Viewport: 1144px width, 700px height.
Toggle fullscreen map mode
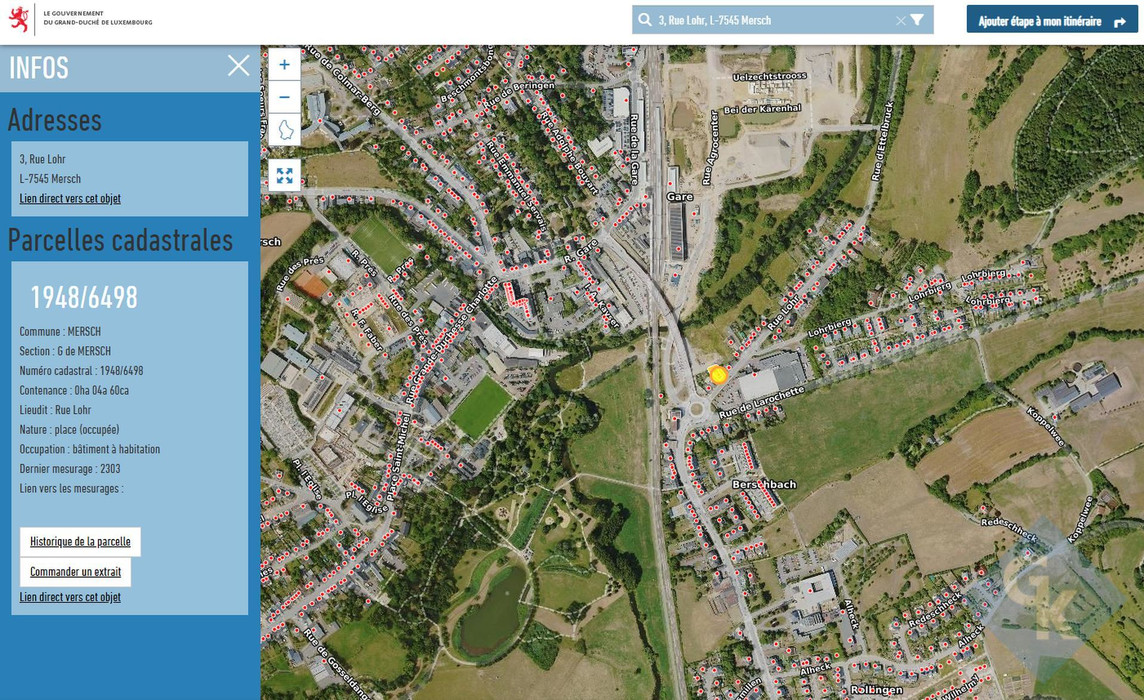(x=284, y=176)
